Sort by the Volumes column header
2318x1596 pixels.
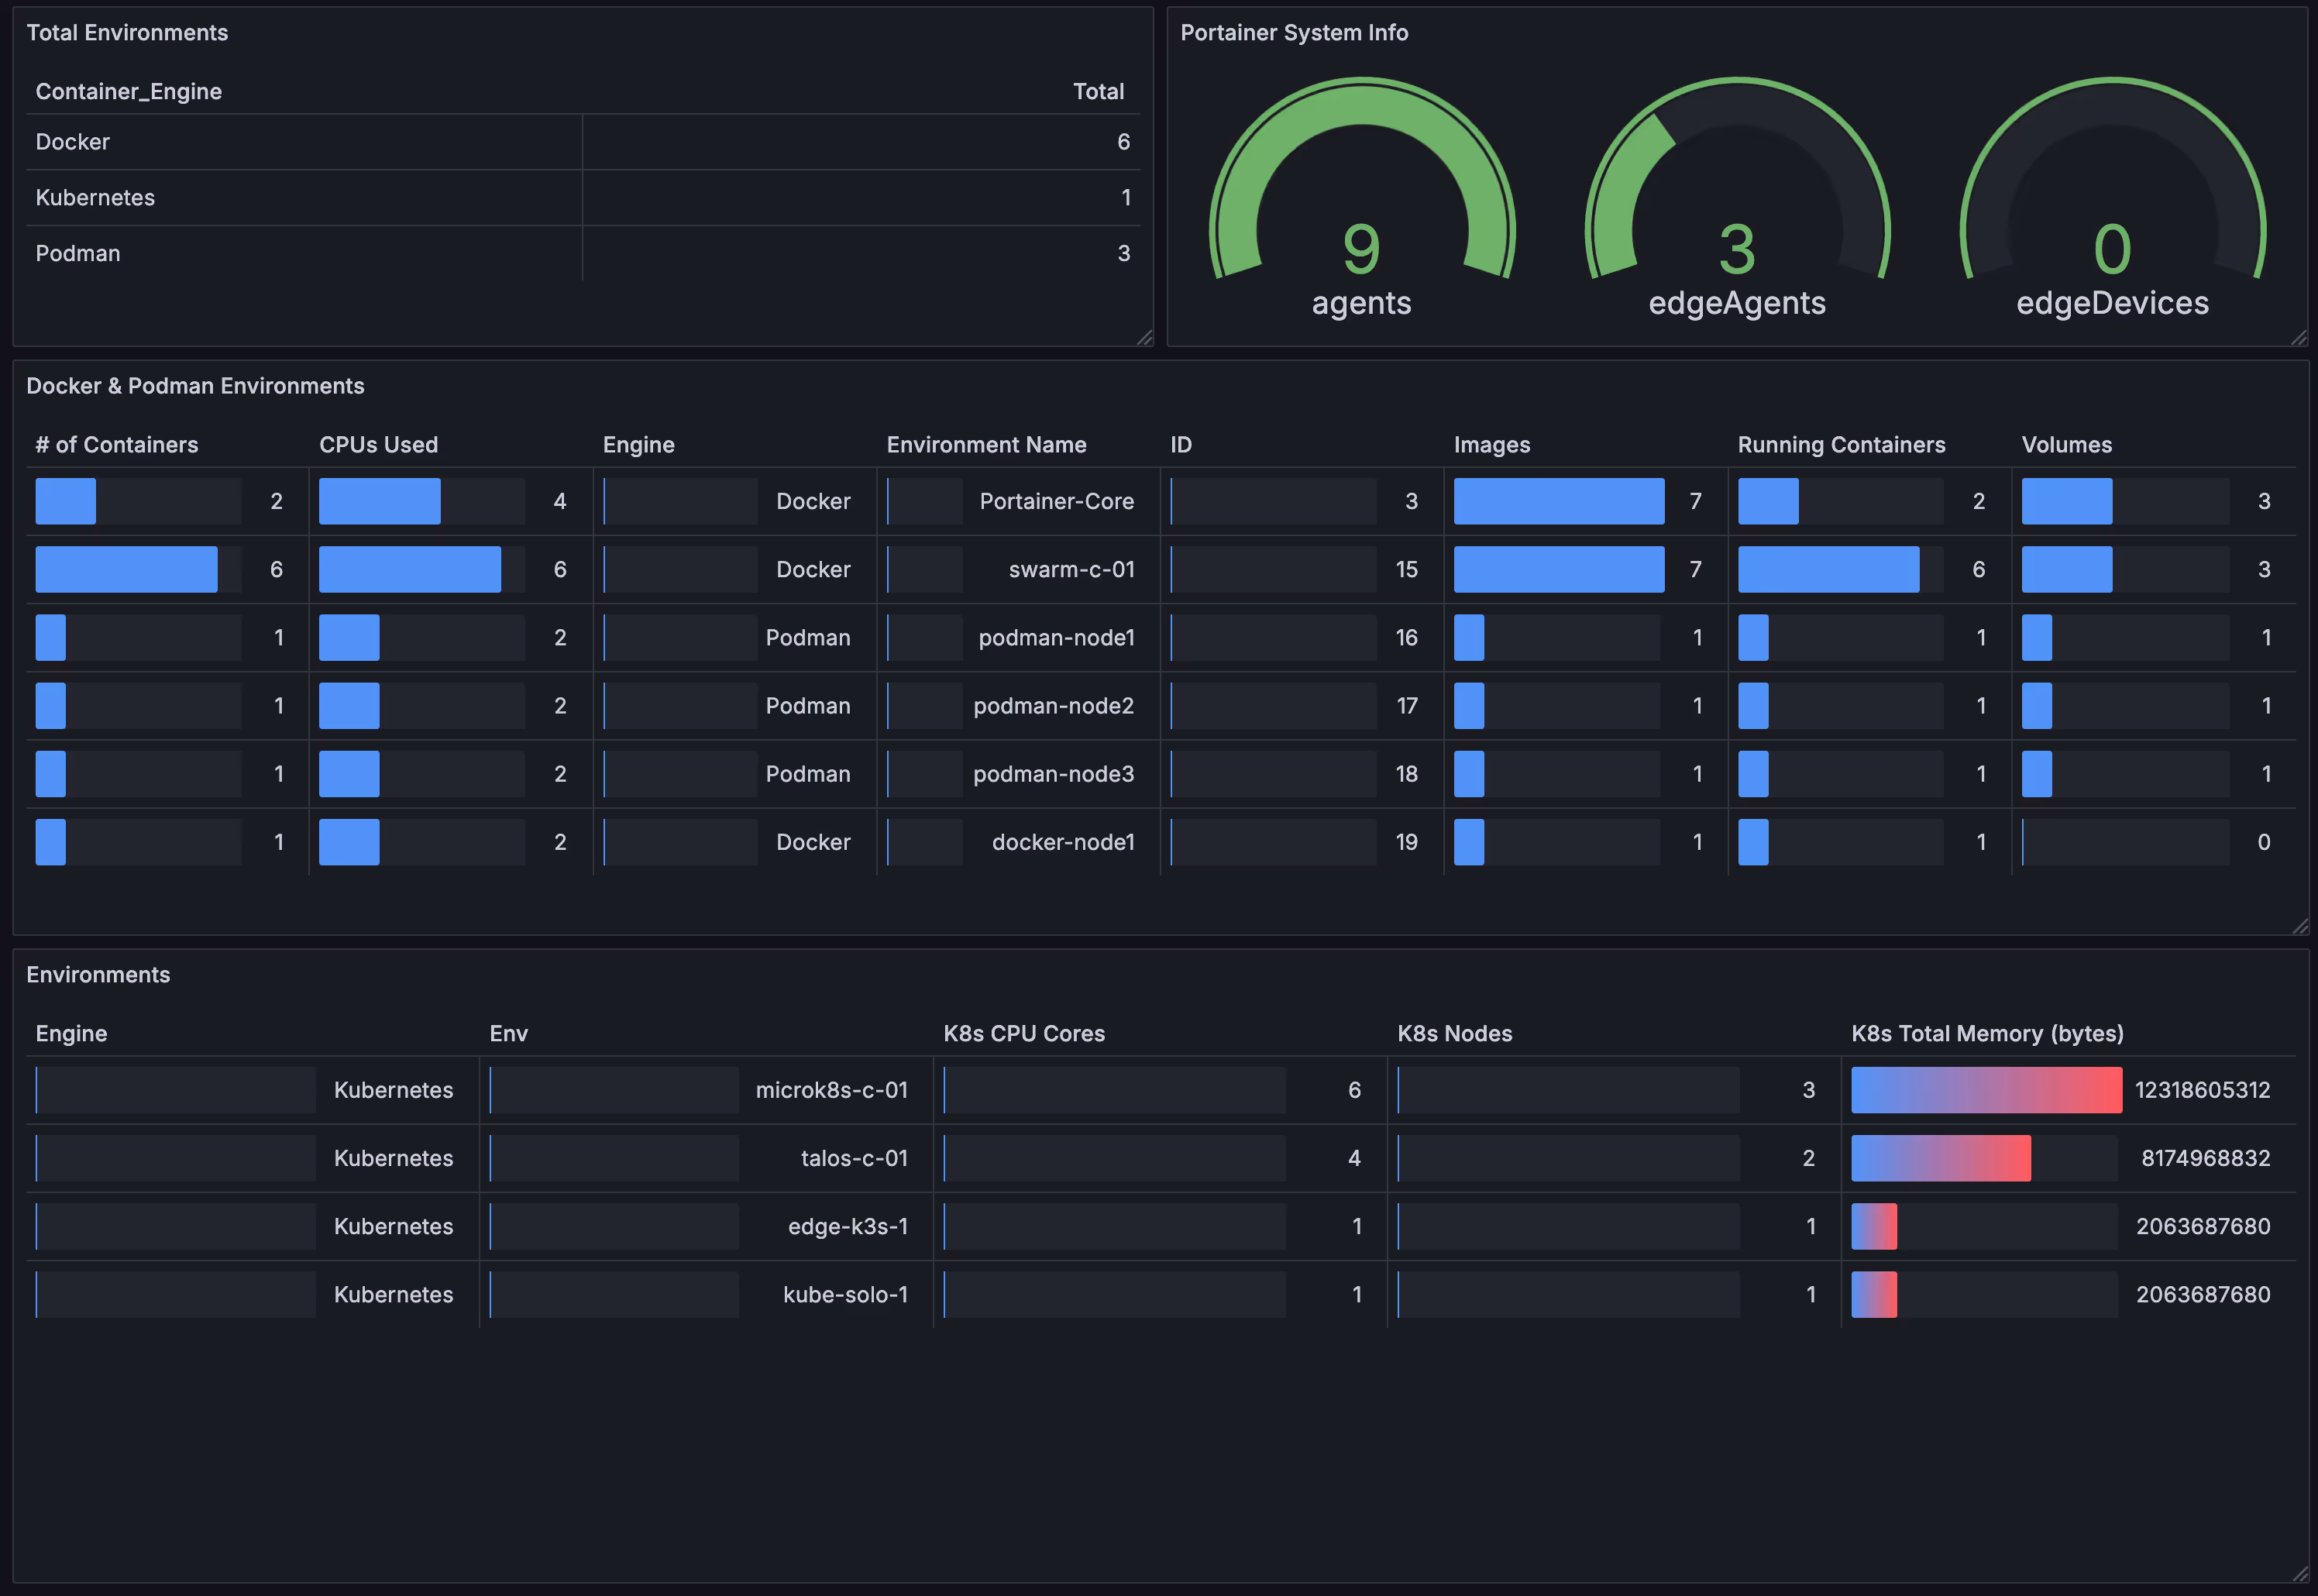point(2067,445)
